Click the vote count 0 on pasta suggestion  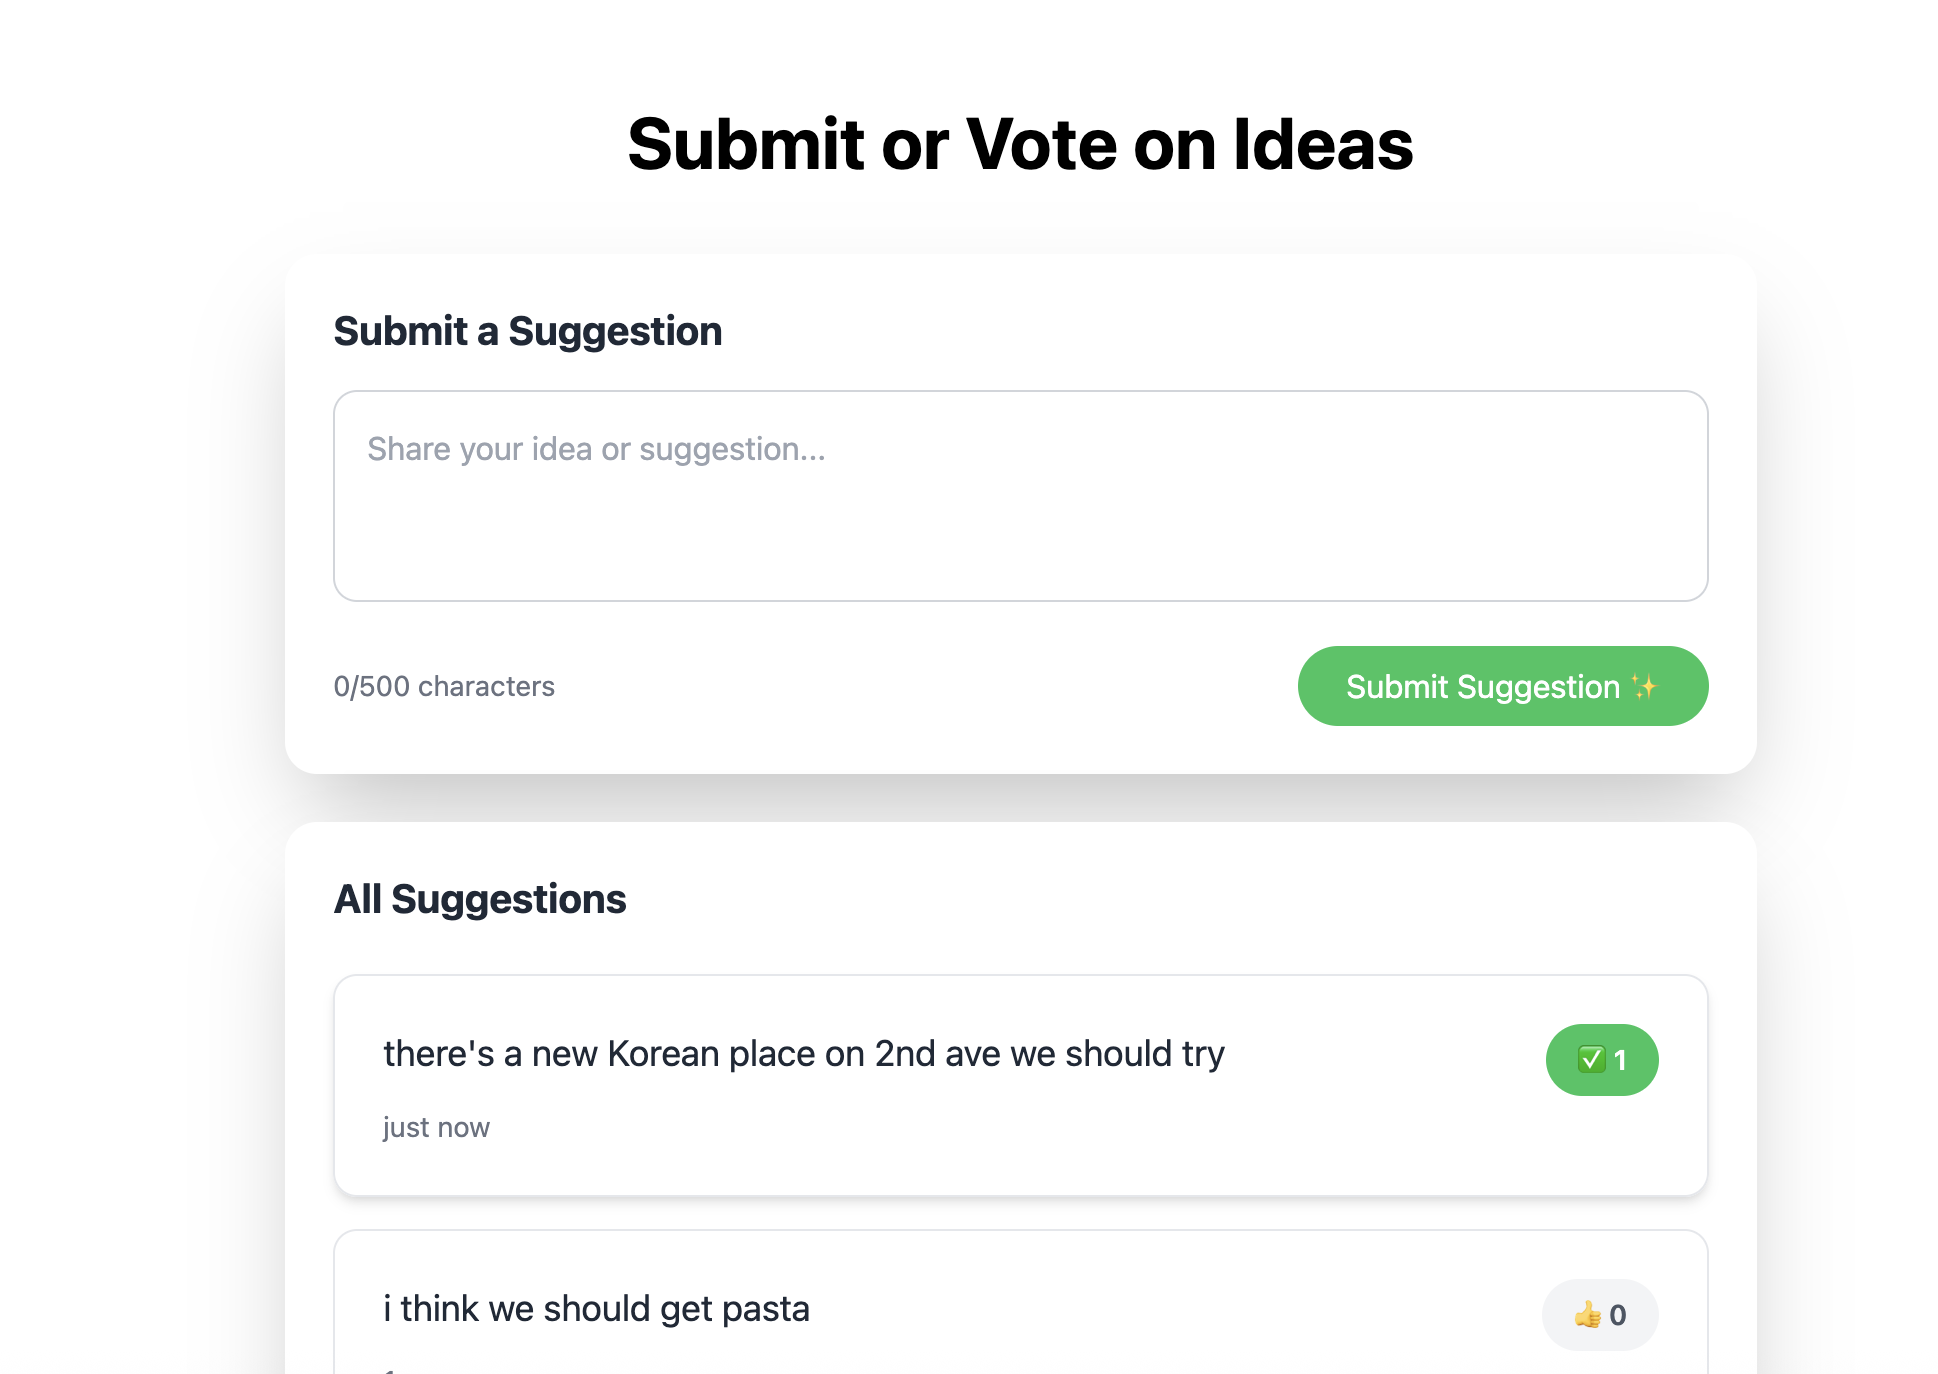coord(1618,1315)
